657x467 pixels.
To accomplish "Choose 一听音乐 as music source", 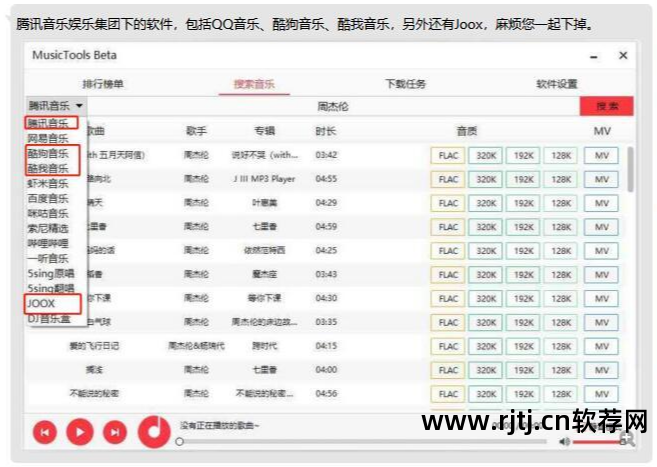I will (x=48, y=258).
